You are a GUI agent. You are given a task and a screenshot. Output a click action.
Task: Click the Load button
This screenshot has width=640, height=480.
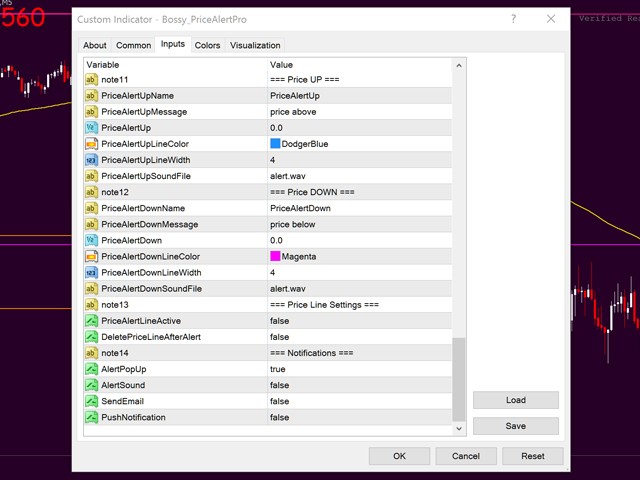tap(516, 400)
